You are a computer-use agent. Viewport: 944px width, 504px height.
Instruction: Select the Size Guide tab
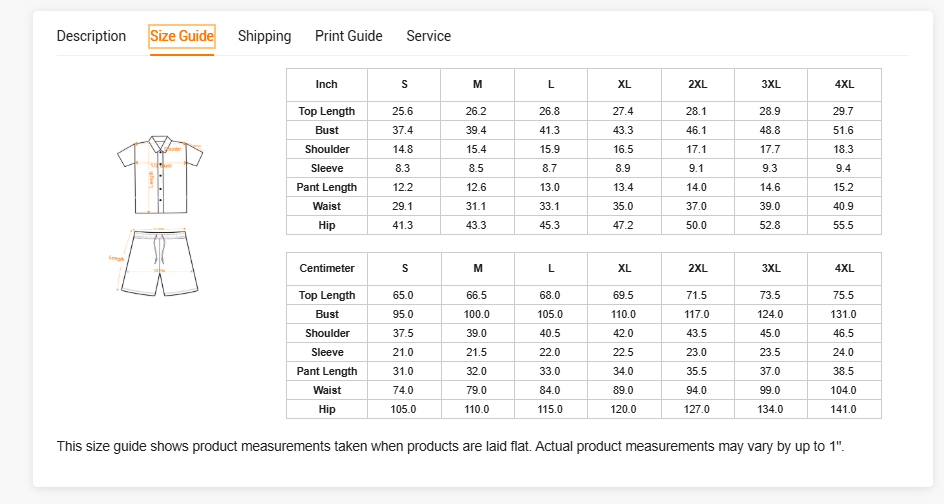[x=182, y=37]
